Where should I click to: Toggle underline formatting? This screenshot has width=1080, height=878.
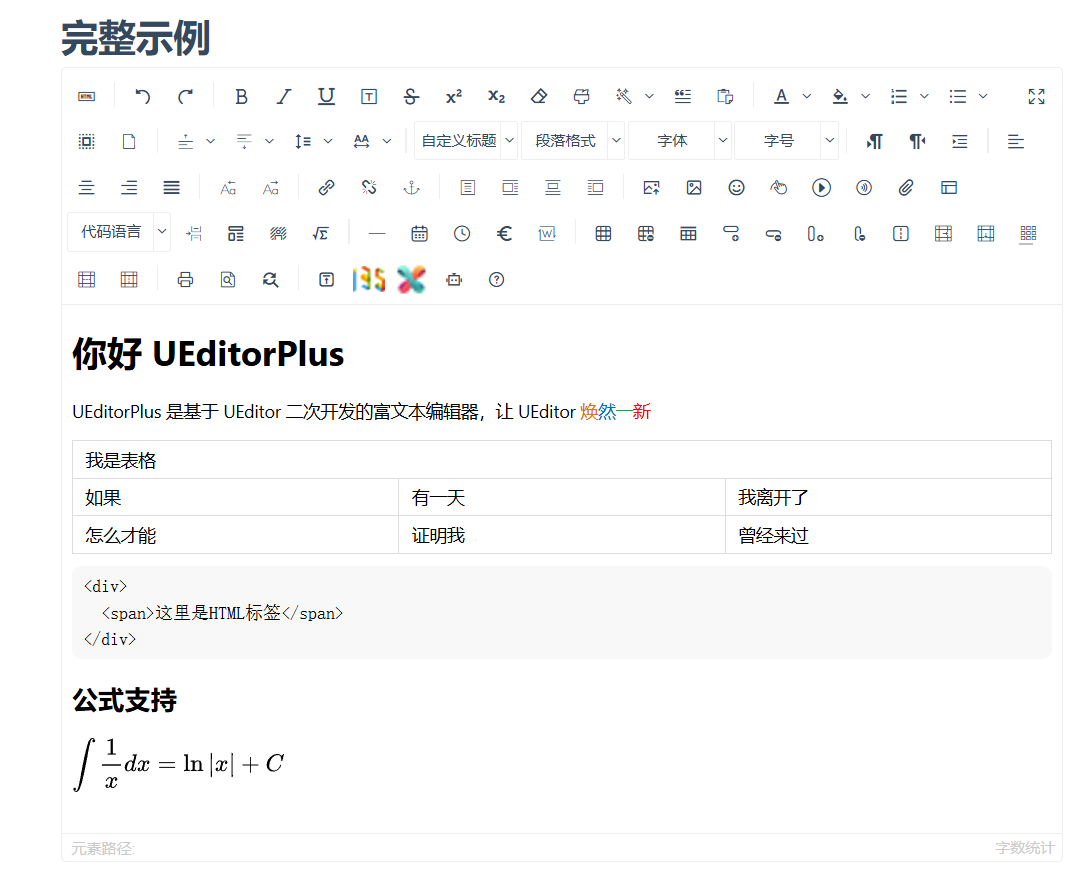click(326, 96)
